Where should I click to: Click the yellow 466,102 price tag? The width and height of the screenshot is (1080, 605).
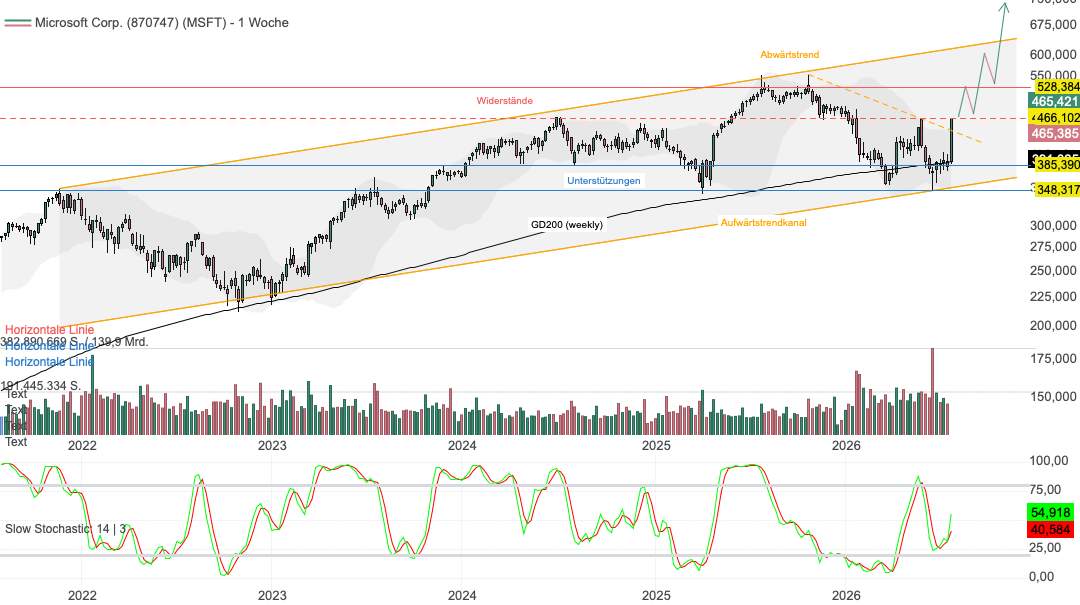[1057, 118]
